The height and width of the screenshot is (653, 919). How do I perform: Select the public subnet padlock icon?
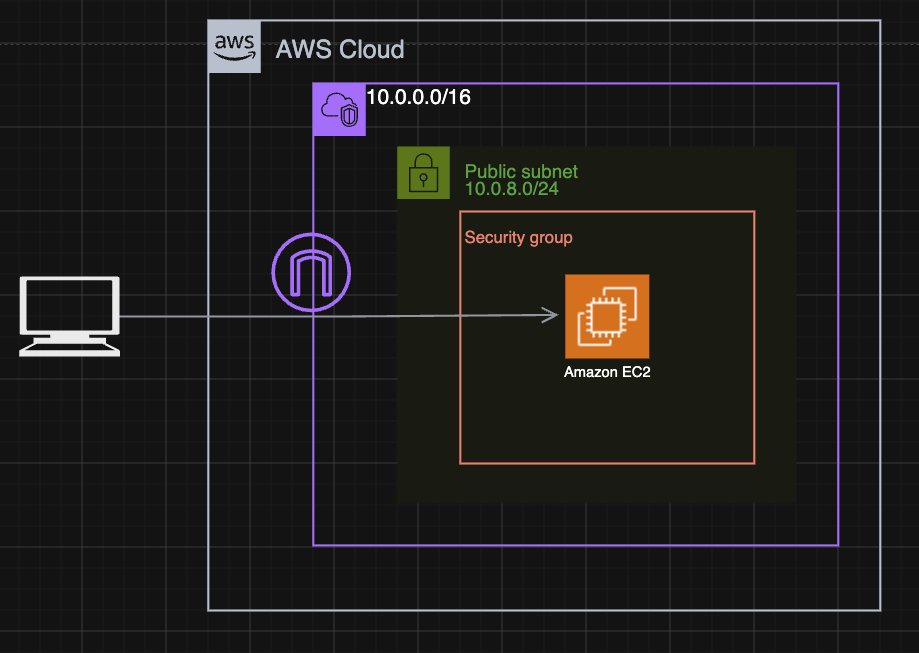[424, 173]
